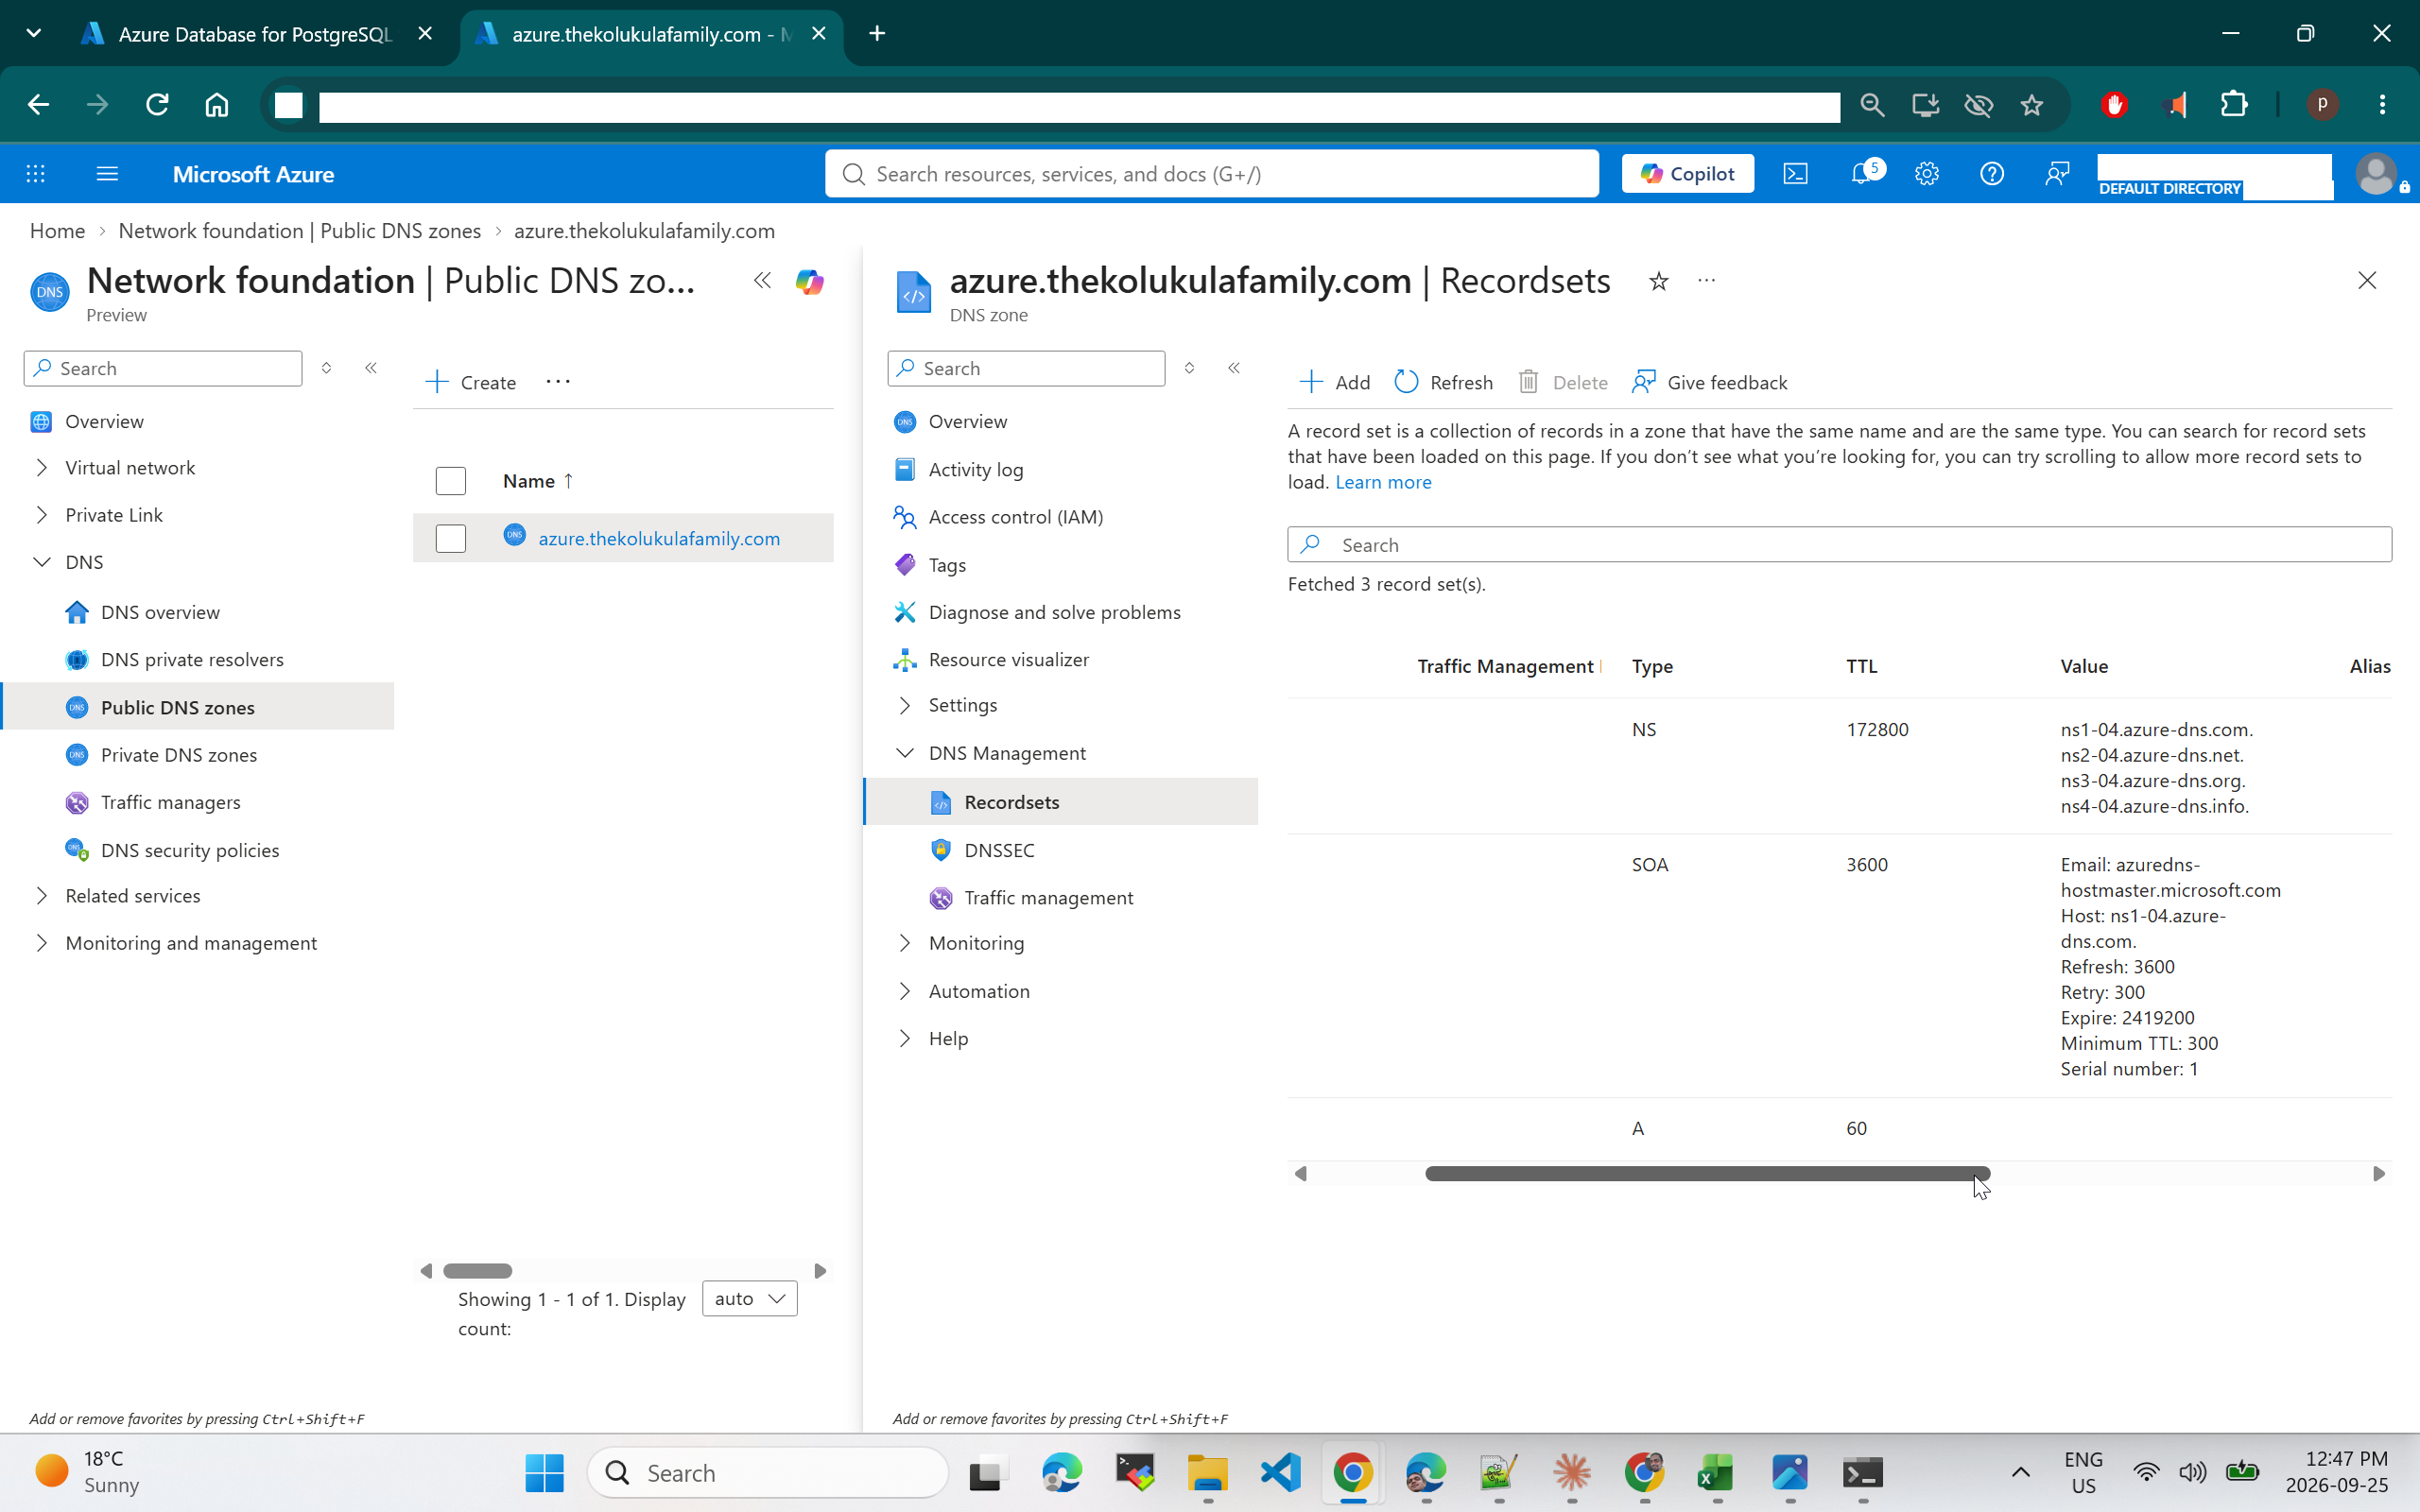Click the DNS zones list horizontal scrollbar thumb
This screenshot has width=2420, height=1512.
point(478,1270)
